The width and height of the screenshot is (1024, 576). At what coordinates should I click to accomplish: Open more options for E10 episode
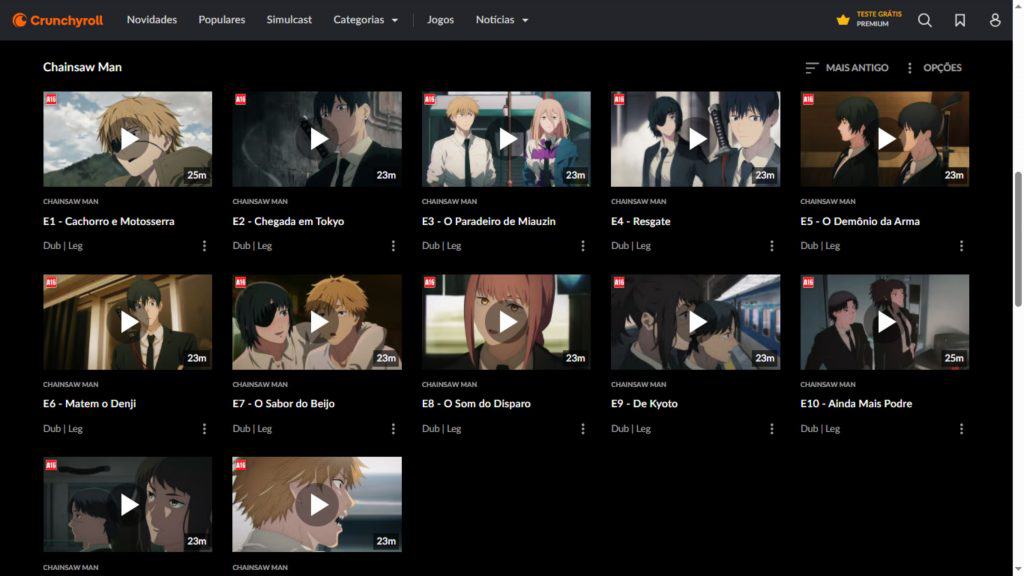(961, 428)
